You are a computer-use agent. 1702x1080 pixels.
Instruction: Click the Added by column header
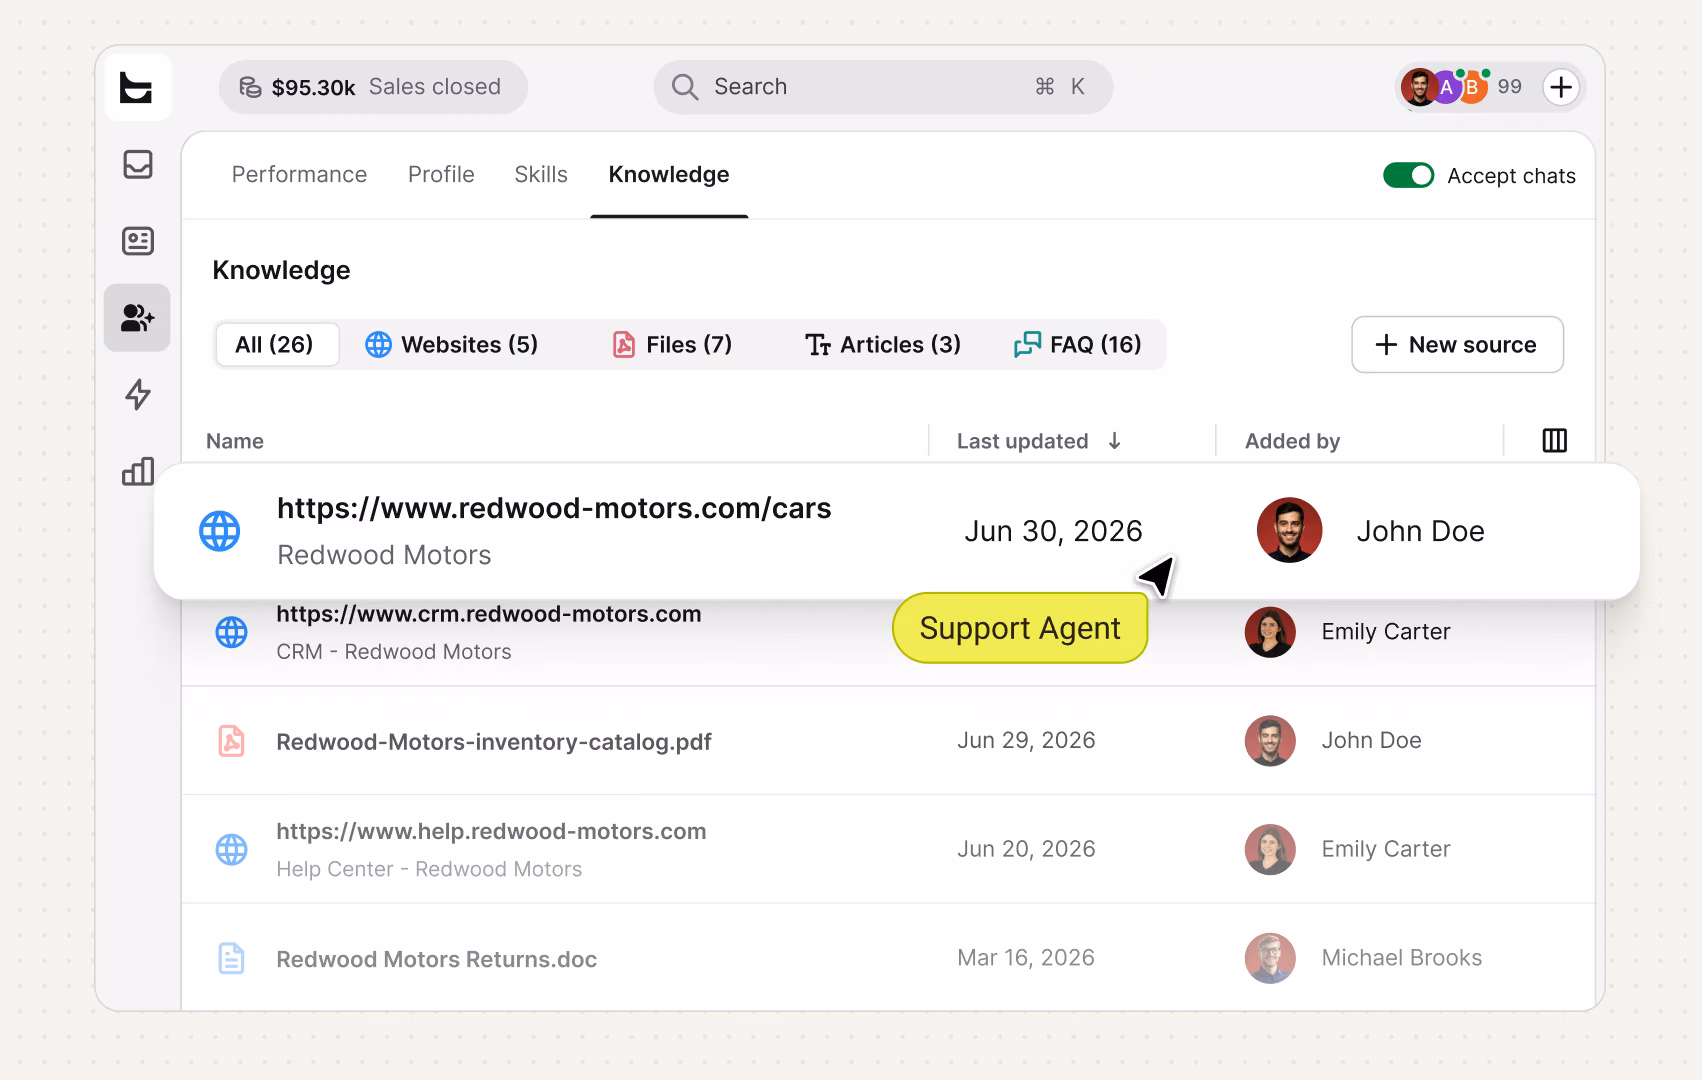click(x=1292, y=441)
